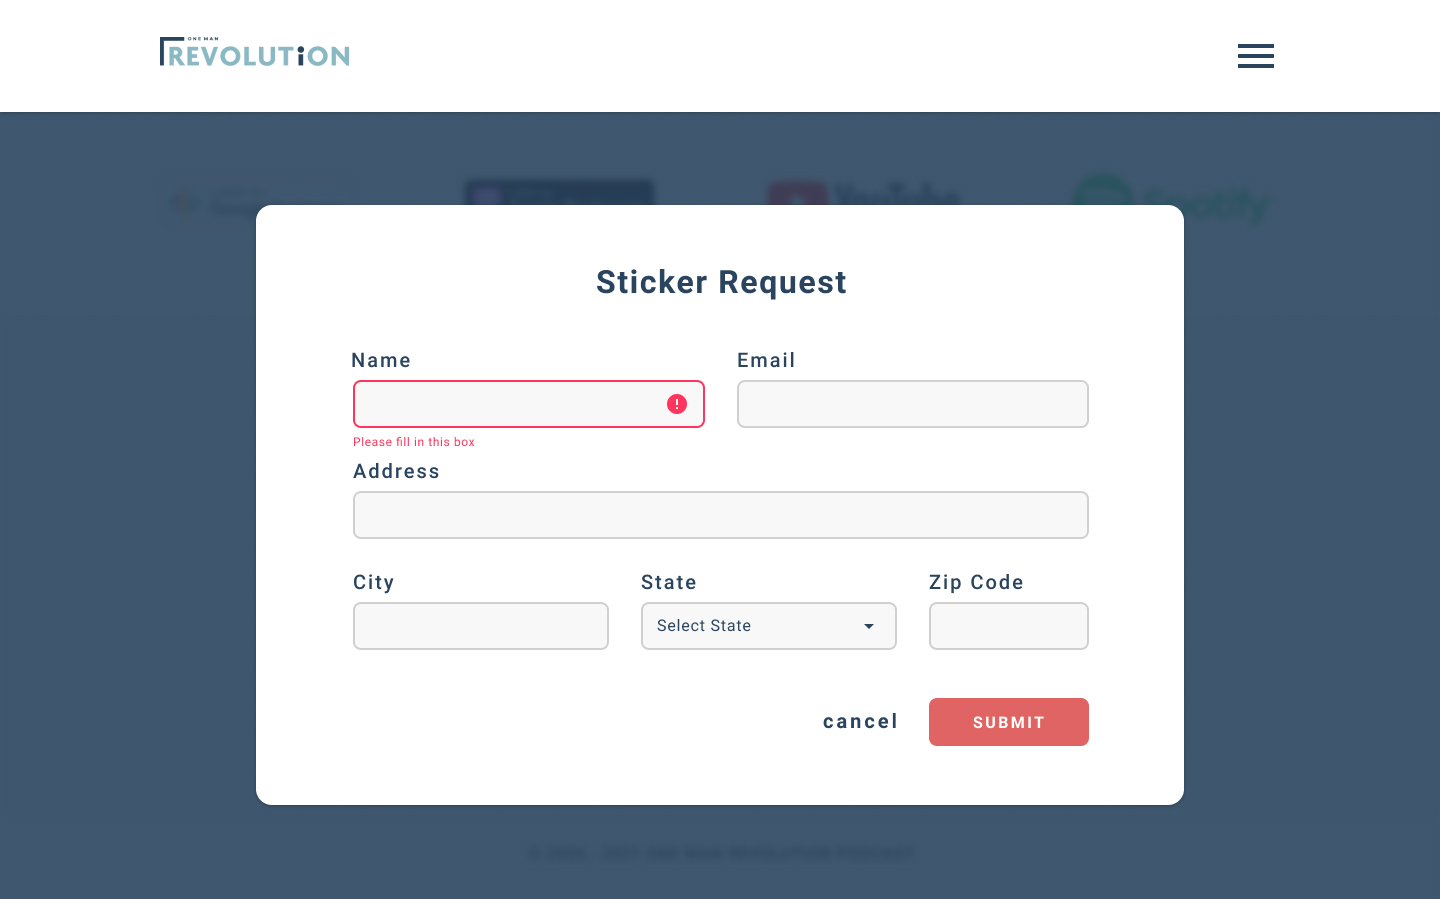Click the blurred footer copyright text
This screenshot has height=899, width=1440.
point(720,853)
